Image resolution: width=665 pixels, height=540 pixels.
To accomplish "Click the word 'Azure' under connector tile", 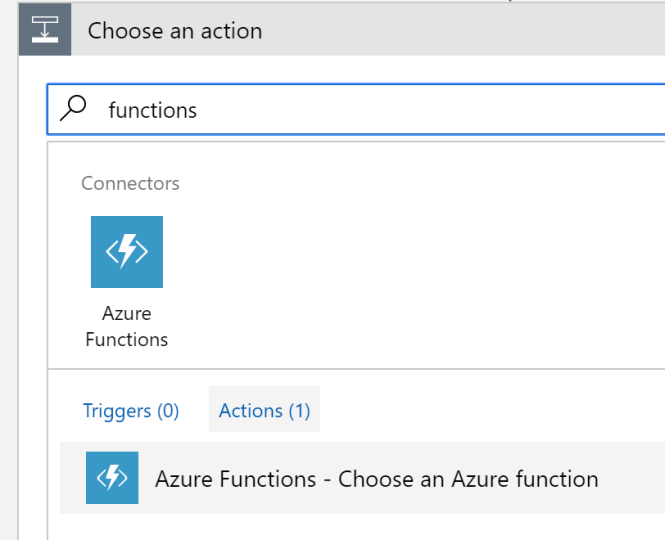I will (126, 313).
